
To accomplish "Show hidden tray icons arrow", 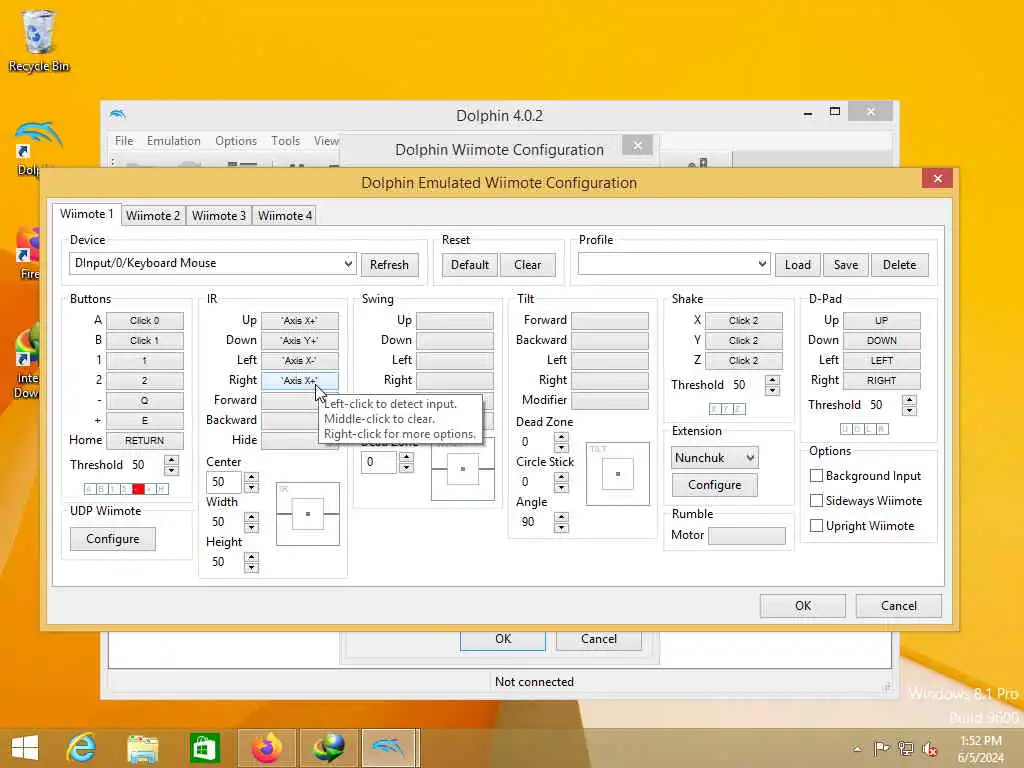I will [857, 749].
